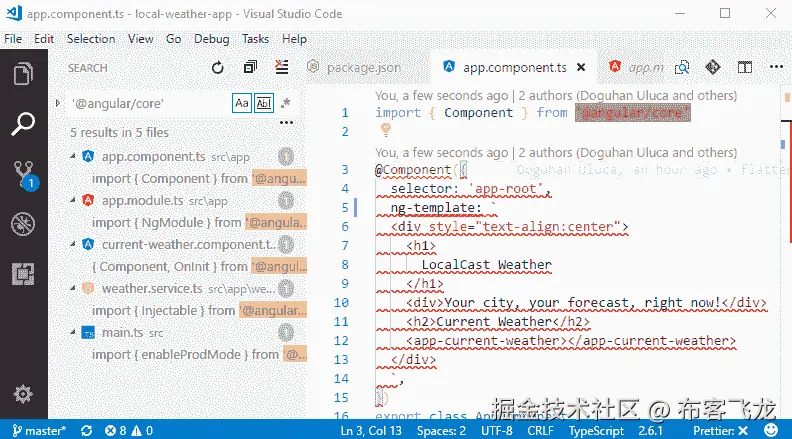This screenshot has height=439, width=792.
Task: Collapse the current-weather.component result group
Action: [73, 245]
